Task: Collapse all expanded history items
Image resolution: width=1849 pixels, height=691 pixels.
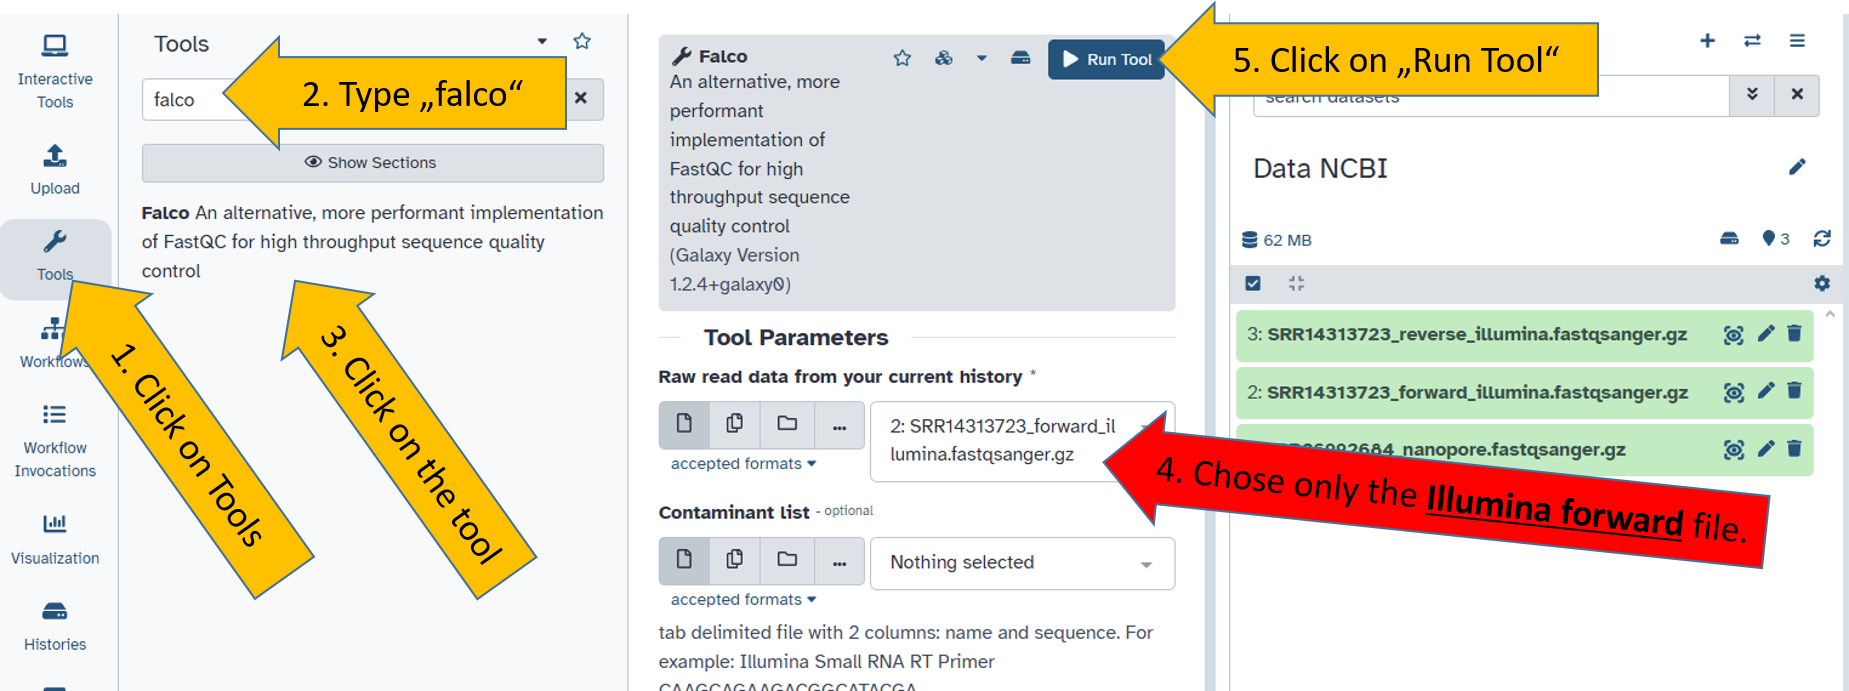Action: (1296, 283)
